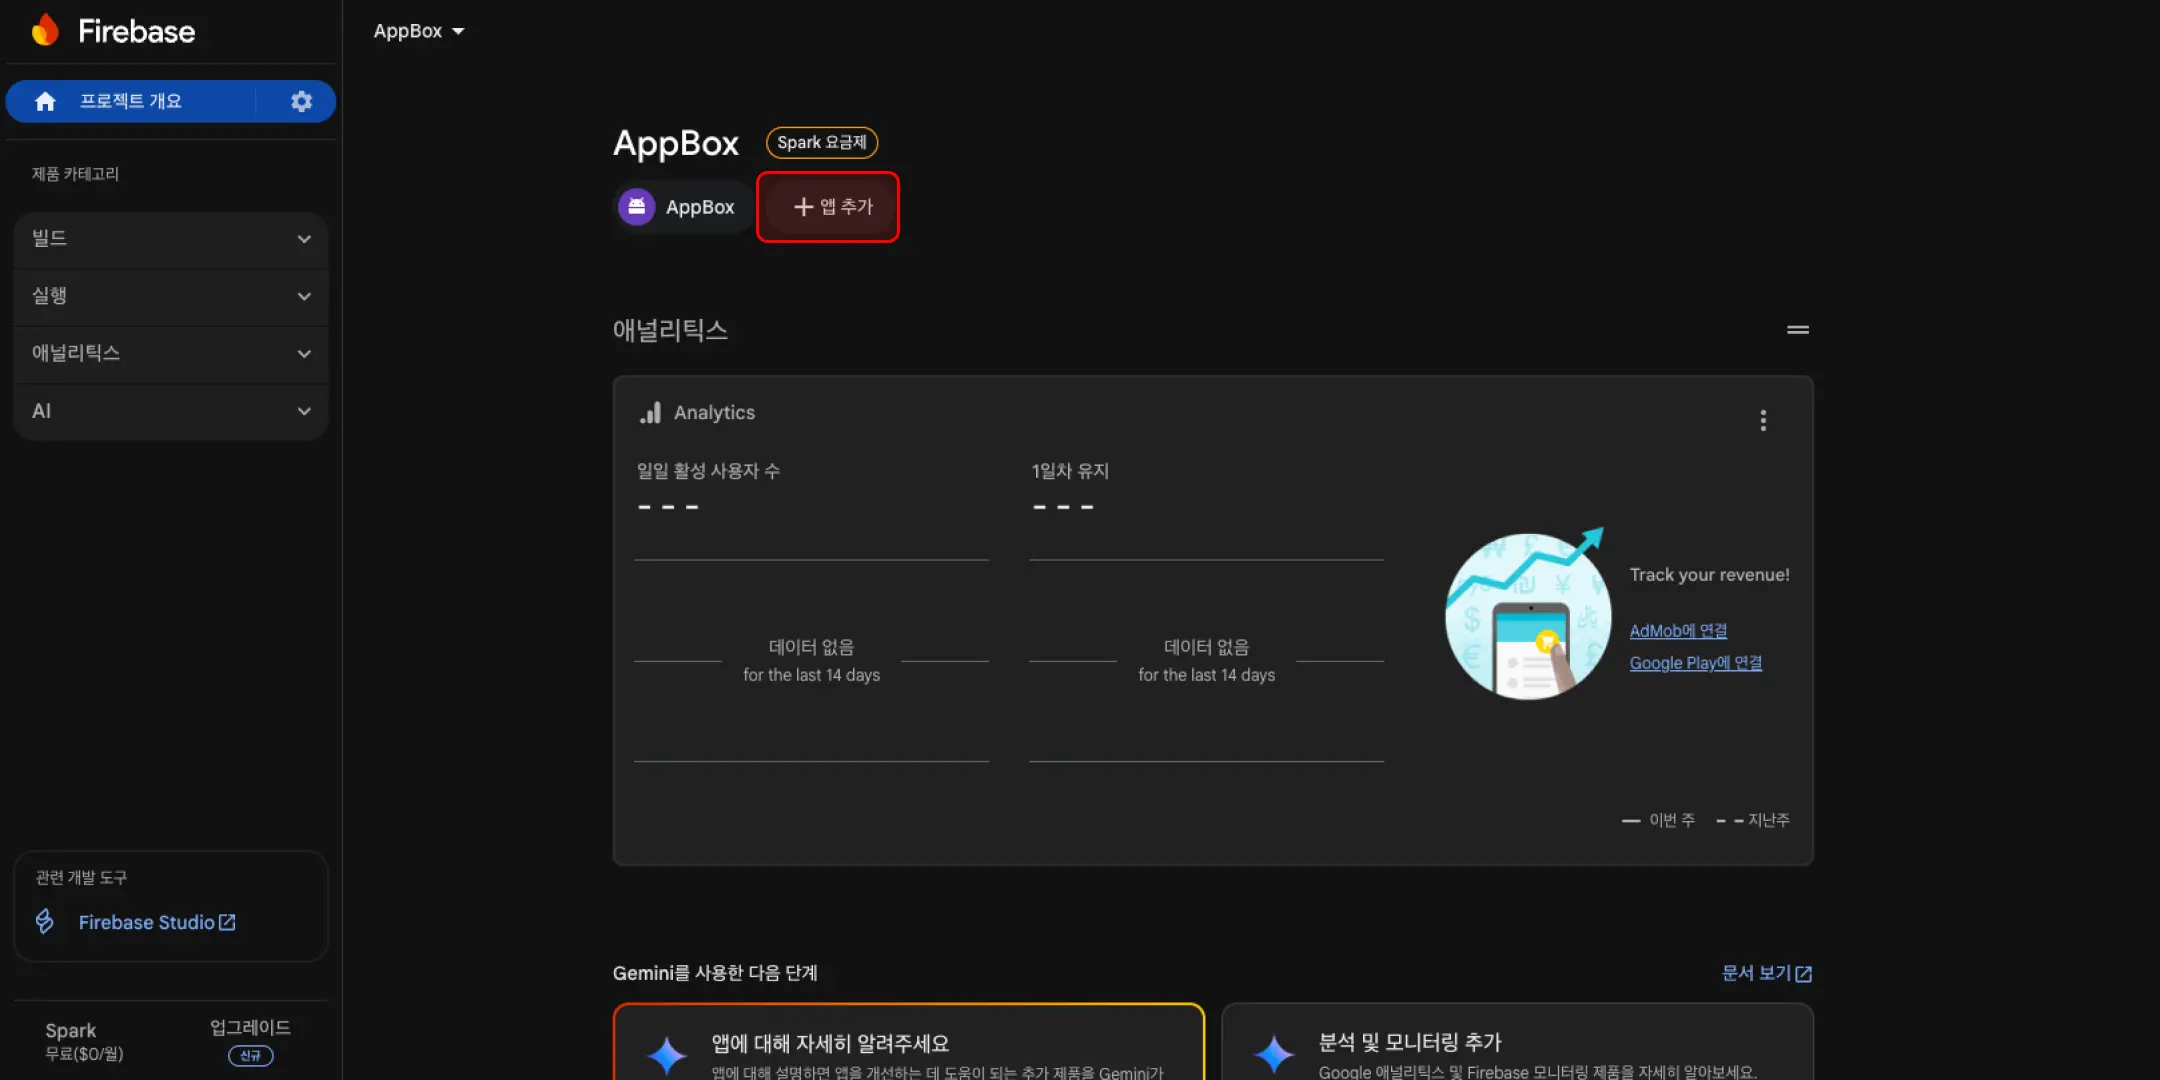
Task: Select 프로젝트 개요 in sidebar
Action: [x=131, y=101]
